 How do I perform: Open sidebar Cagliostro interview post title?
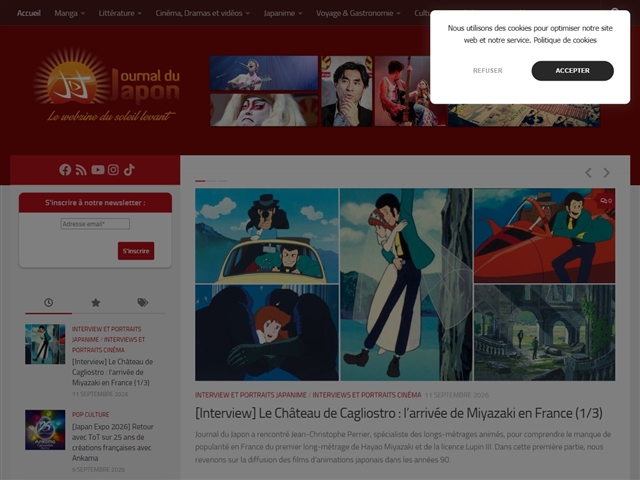[113, 372]
